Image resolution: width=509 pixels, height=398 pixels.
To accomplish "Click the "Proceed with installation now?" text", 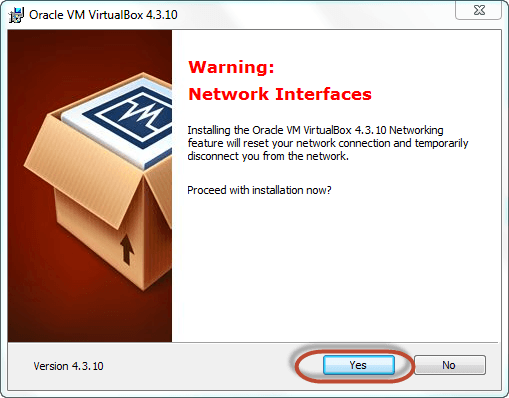I will [x=259, y=190].
